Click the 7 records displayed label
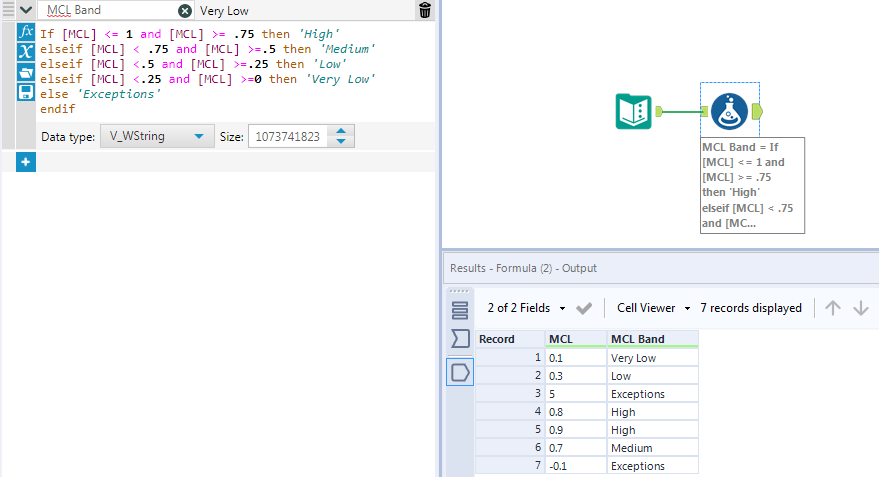 (x=751, y=308)
